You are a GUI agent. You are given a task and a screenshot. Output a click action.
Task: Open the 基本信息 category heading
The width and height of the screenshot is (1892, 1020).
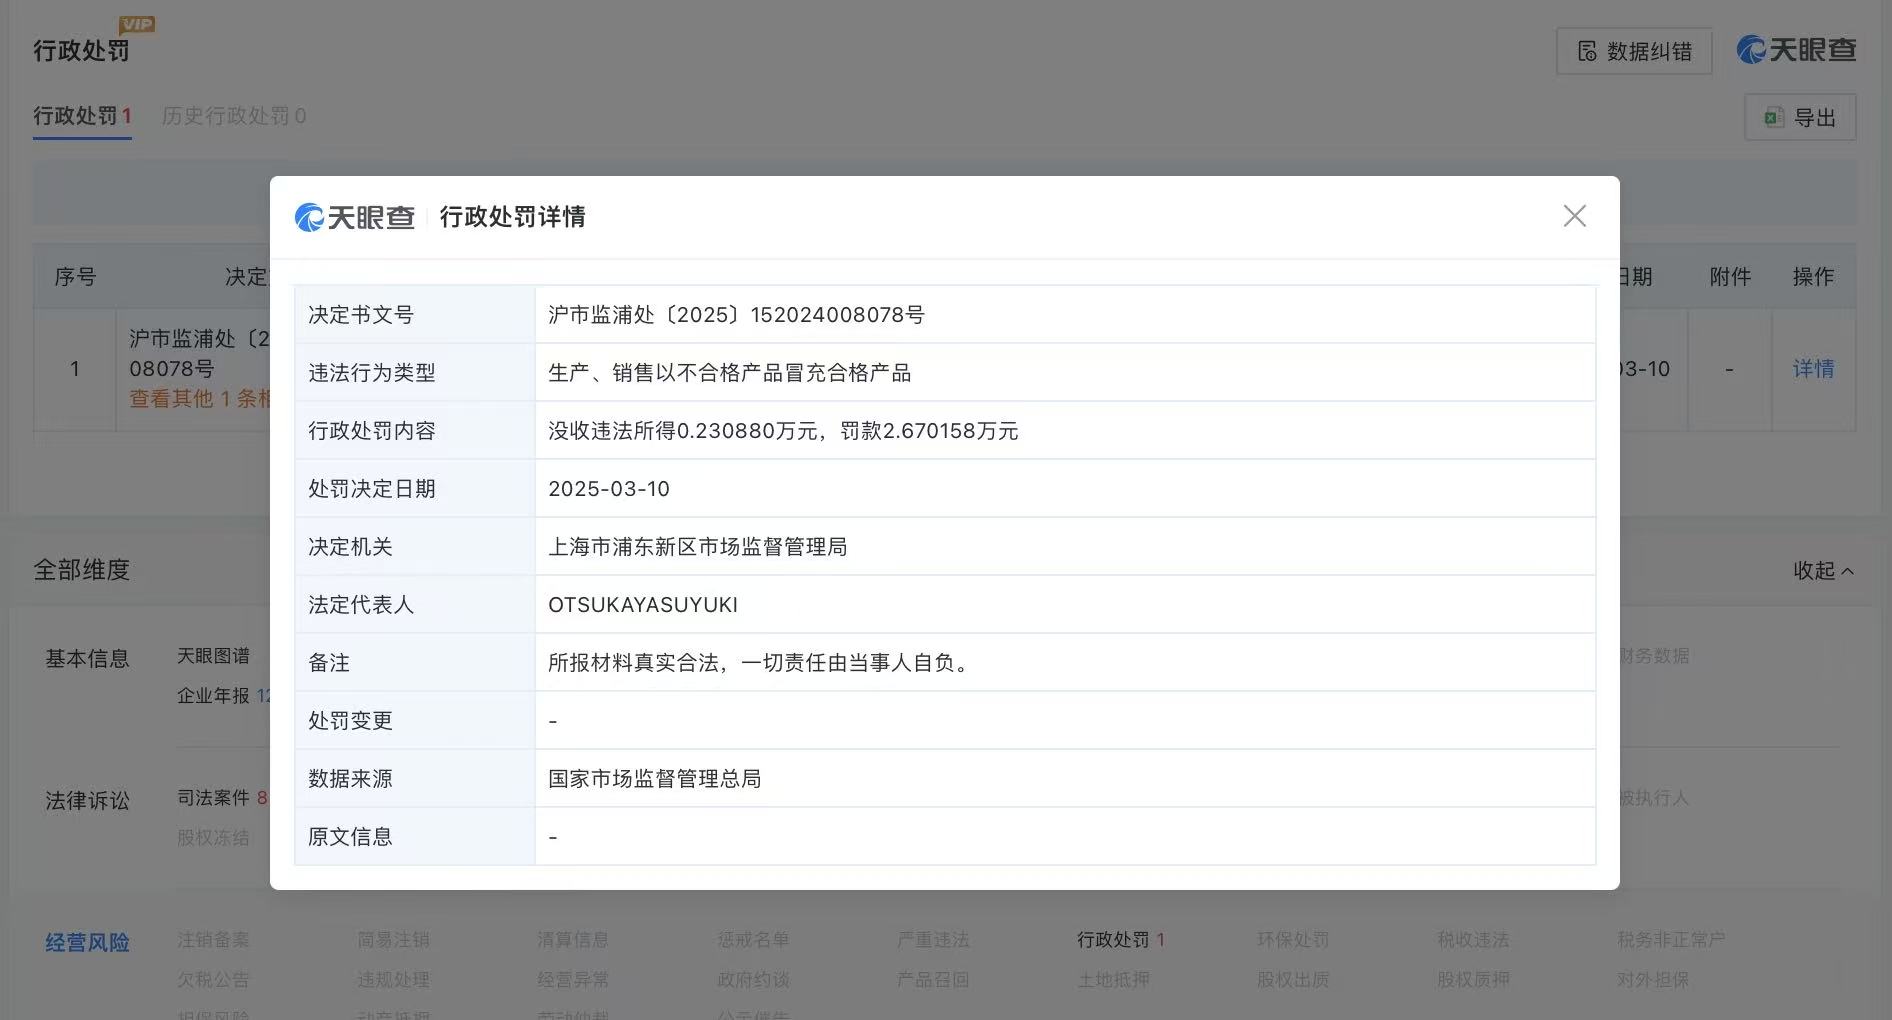[87, 659]
